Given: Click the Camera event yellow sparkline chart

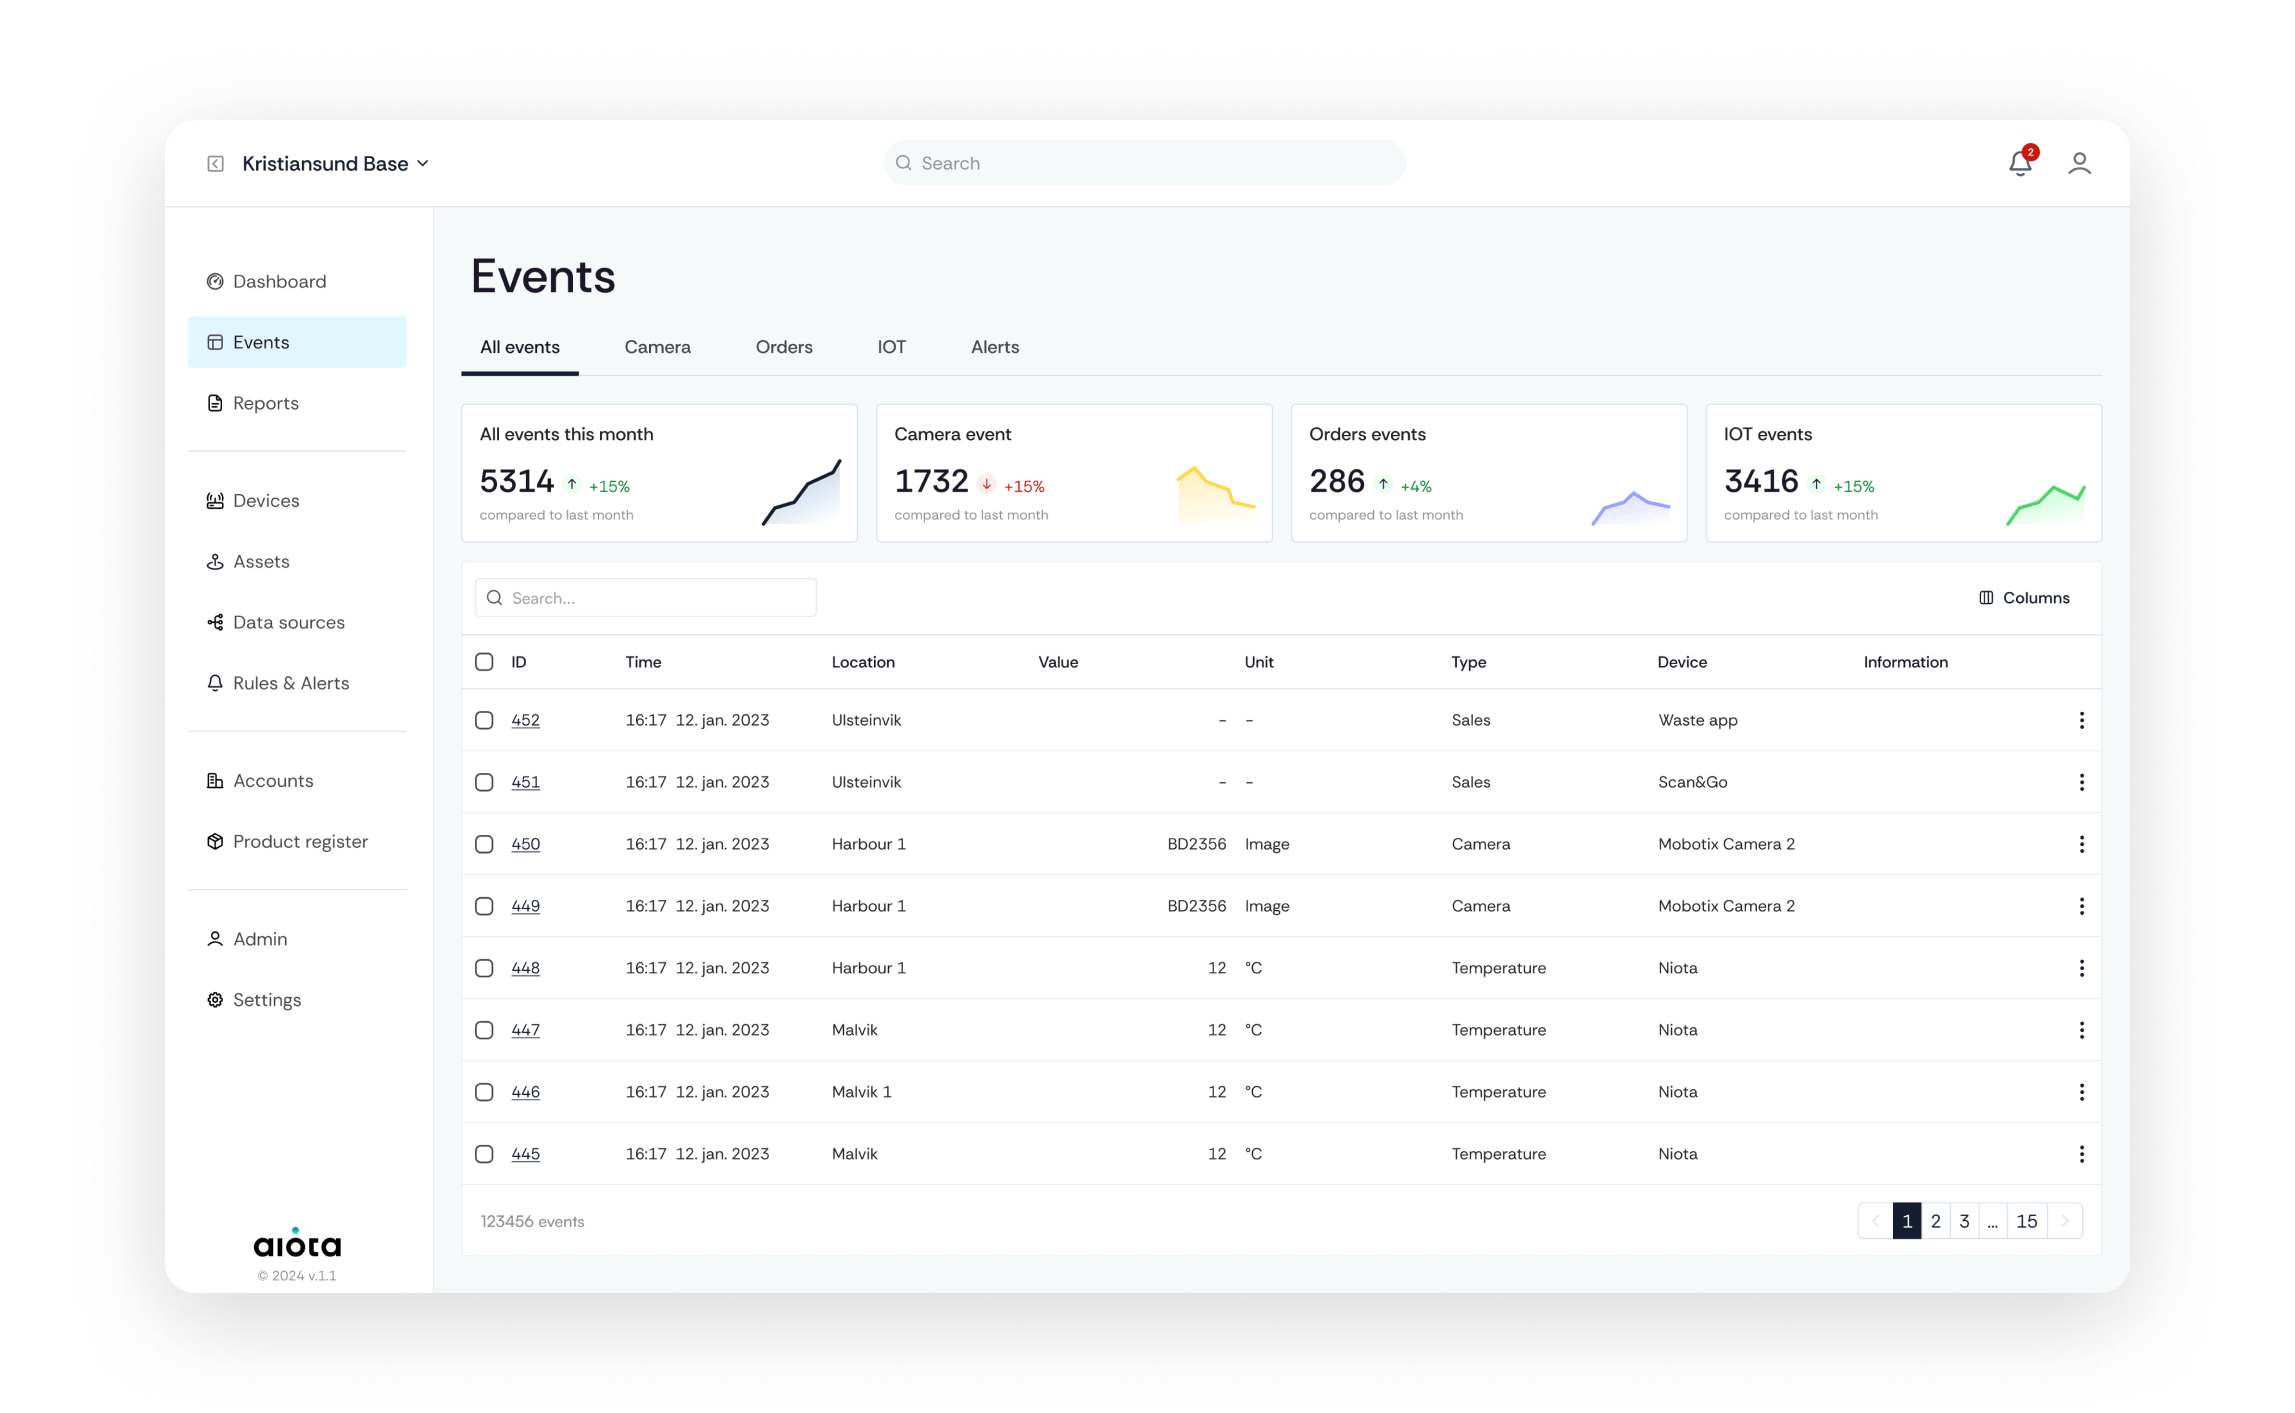Looking at the screenshot, I should (1215, 494).
